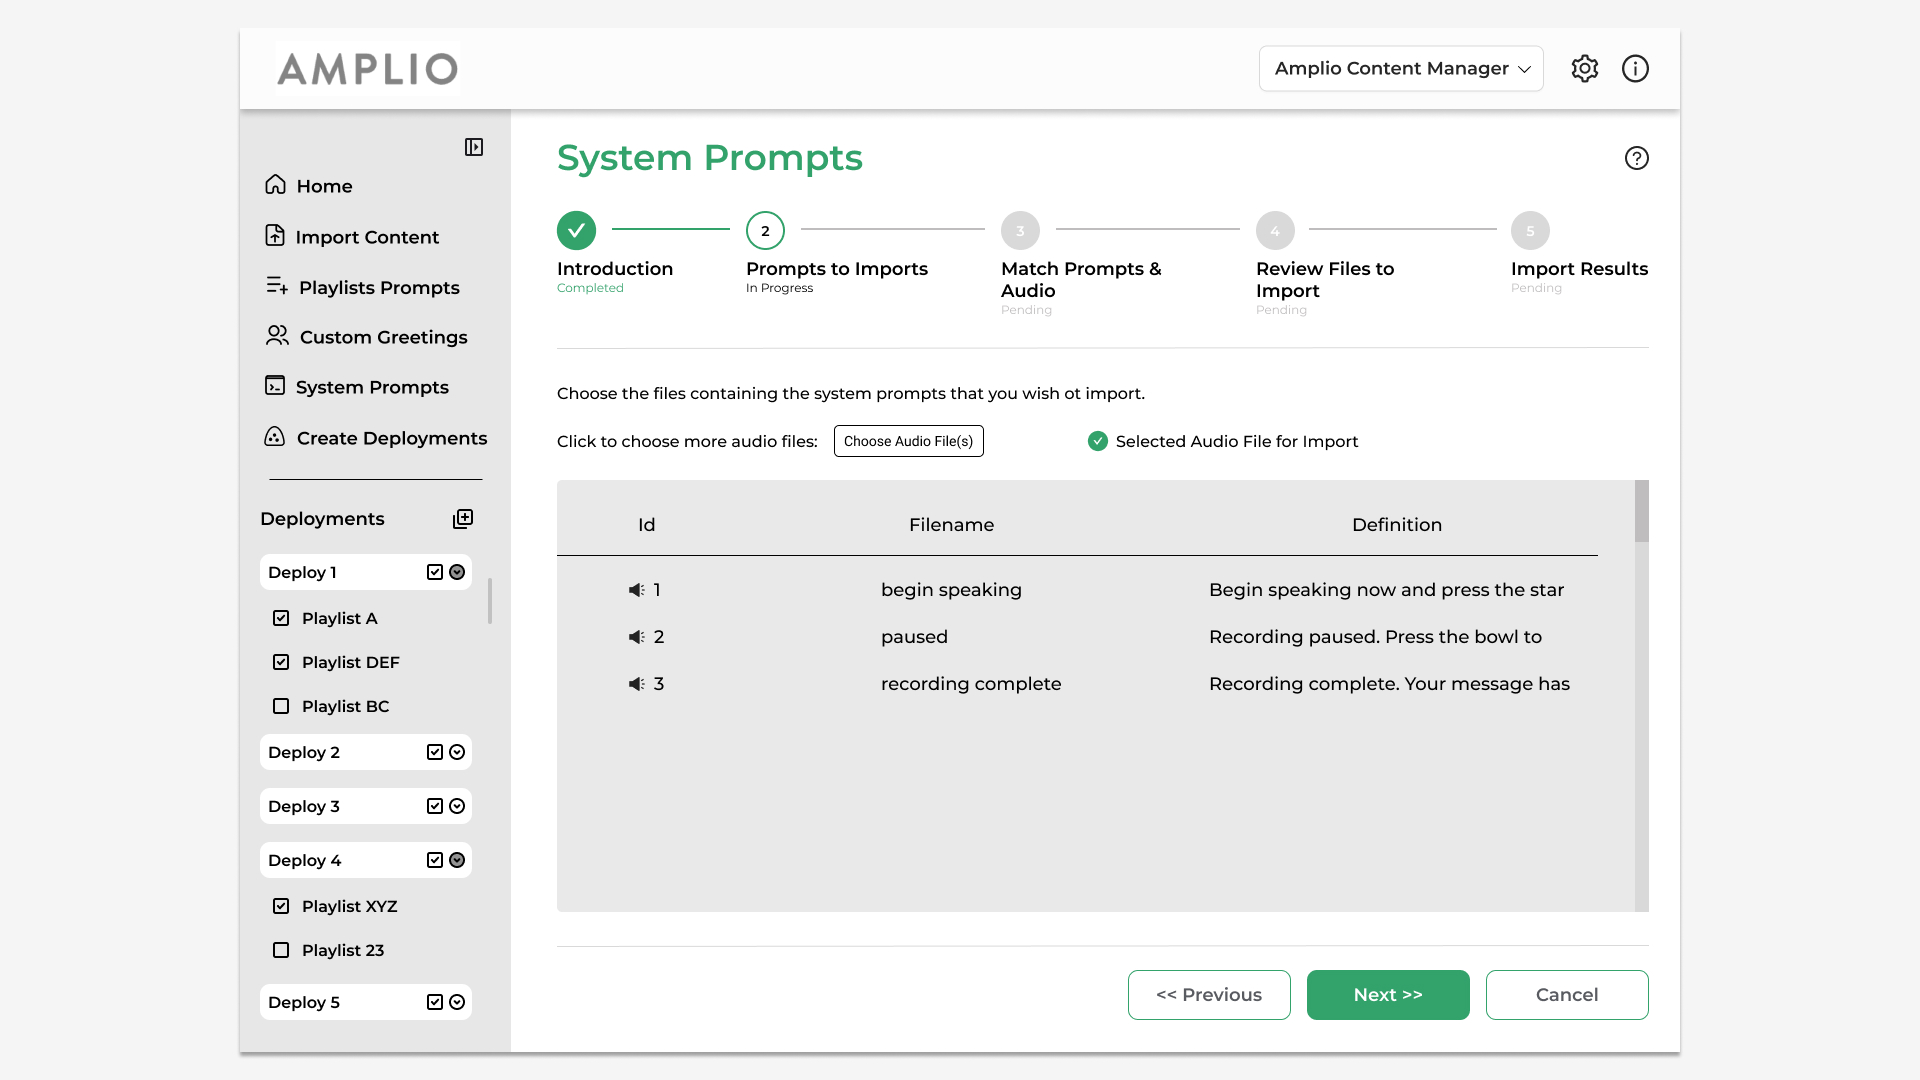Click 'Recording paused. Press the bowl to' definition
This screenshot has width=1920, height=1080.
(x=1375, y=637)
